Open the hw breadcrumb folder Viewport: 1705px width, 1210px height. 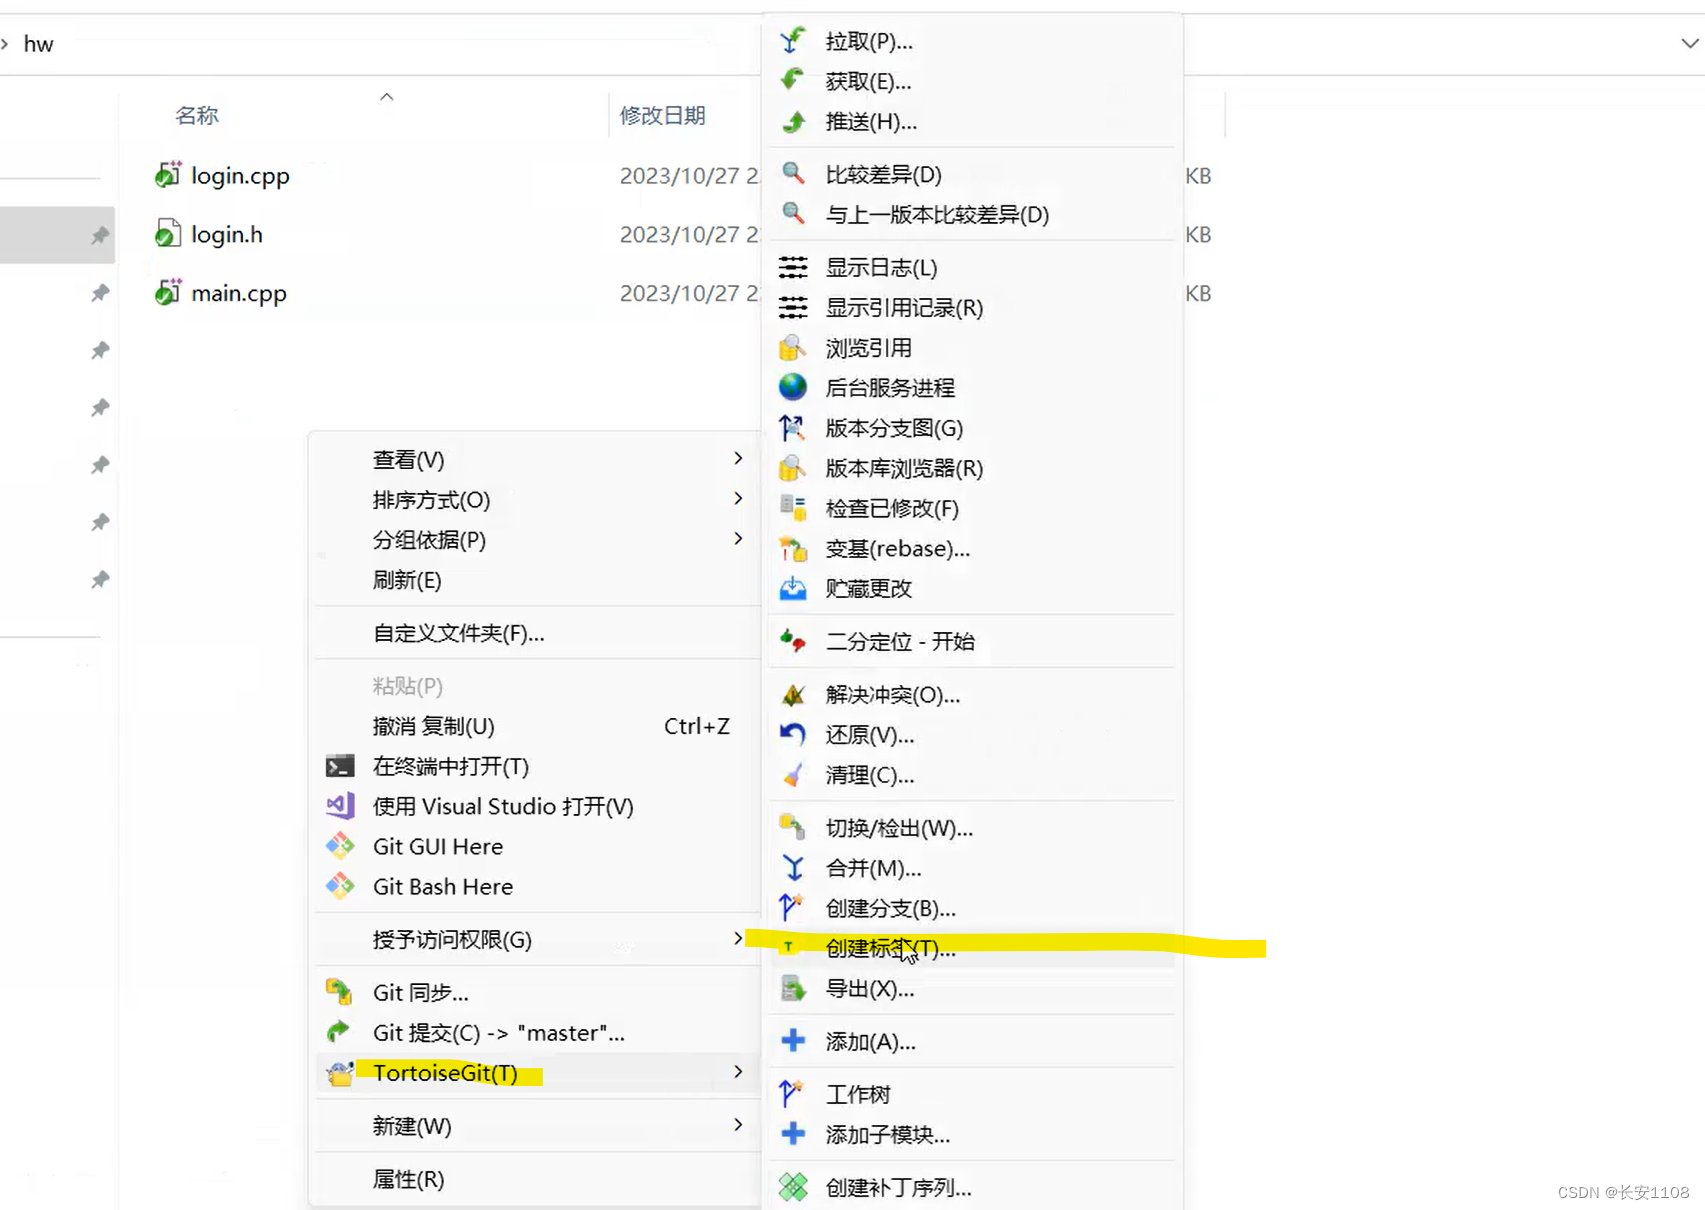click(39, 43)
